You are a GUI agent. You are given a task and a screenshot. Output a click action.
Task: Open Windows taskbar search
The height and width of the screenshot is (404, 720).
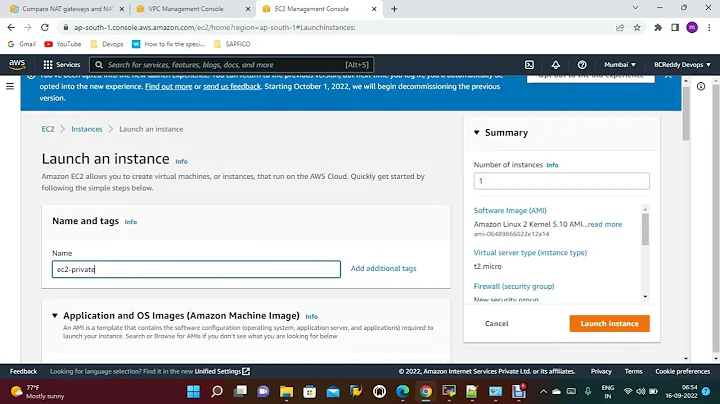tap(217, 391)
